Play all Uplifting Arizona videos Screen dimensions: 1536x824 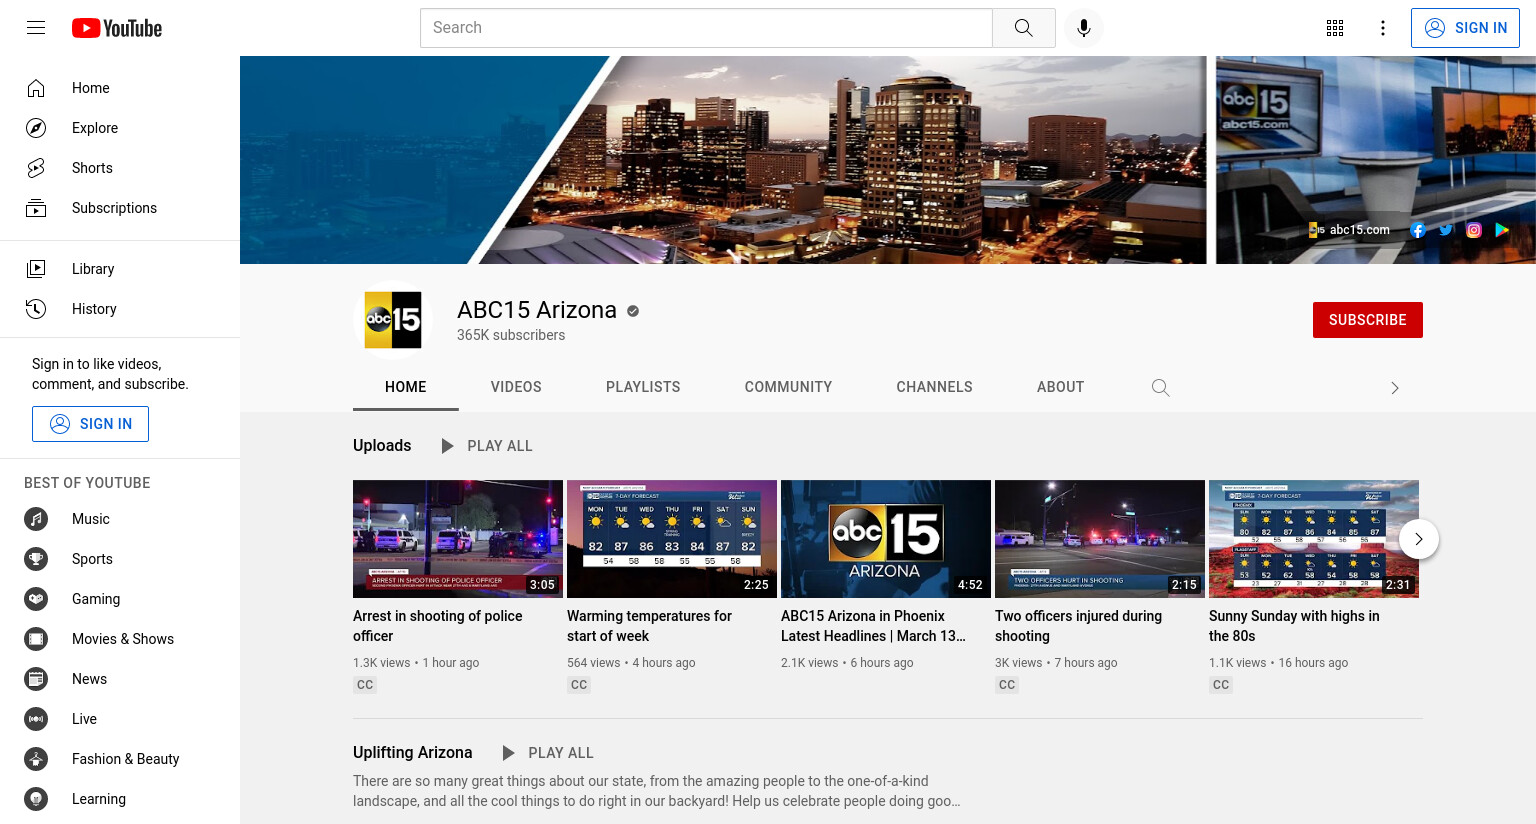click(x=547, y=753)
